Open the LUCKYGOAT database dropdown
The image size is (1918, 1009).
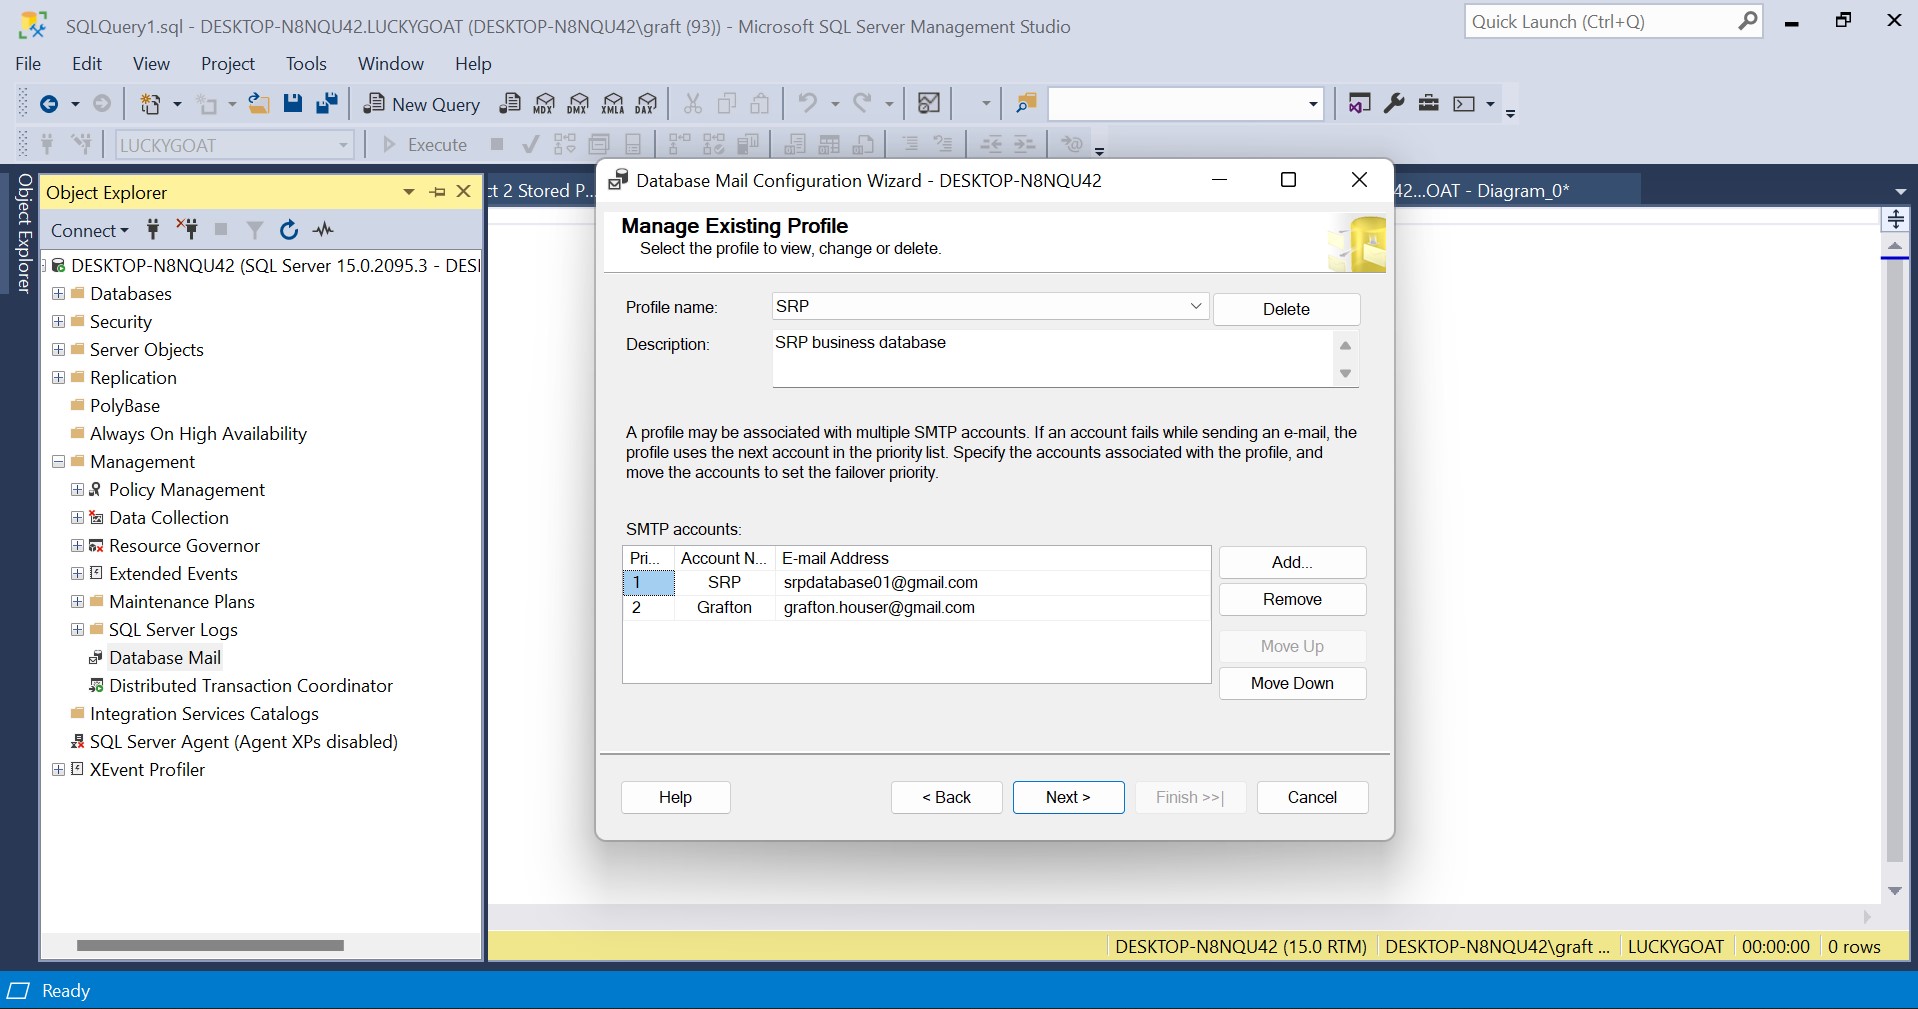coord(343,146)
